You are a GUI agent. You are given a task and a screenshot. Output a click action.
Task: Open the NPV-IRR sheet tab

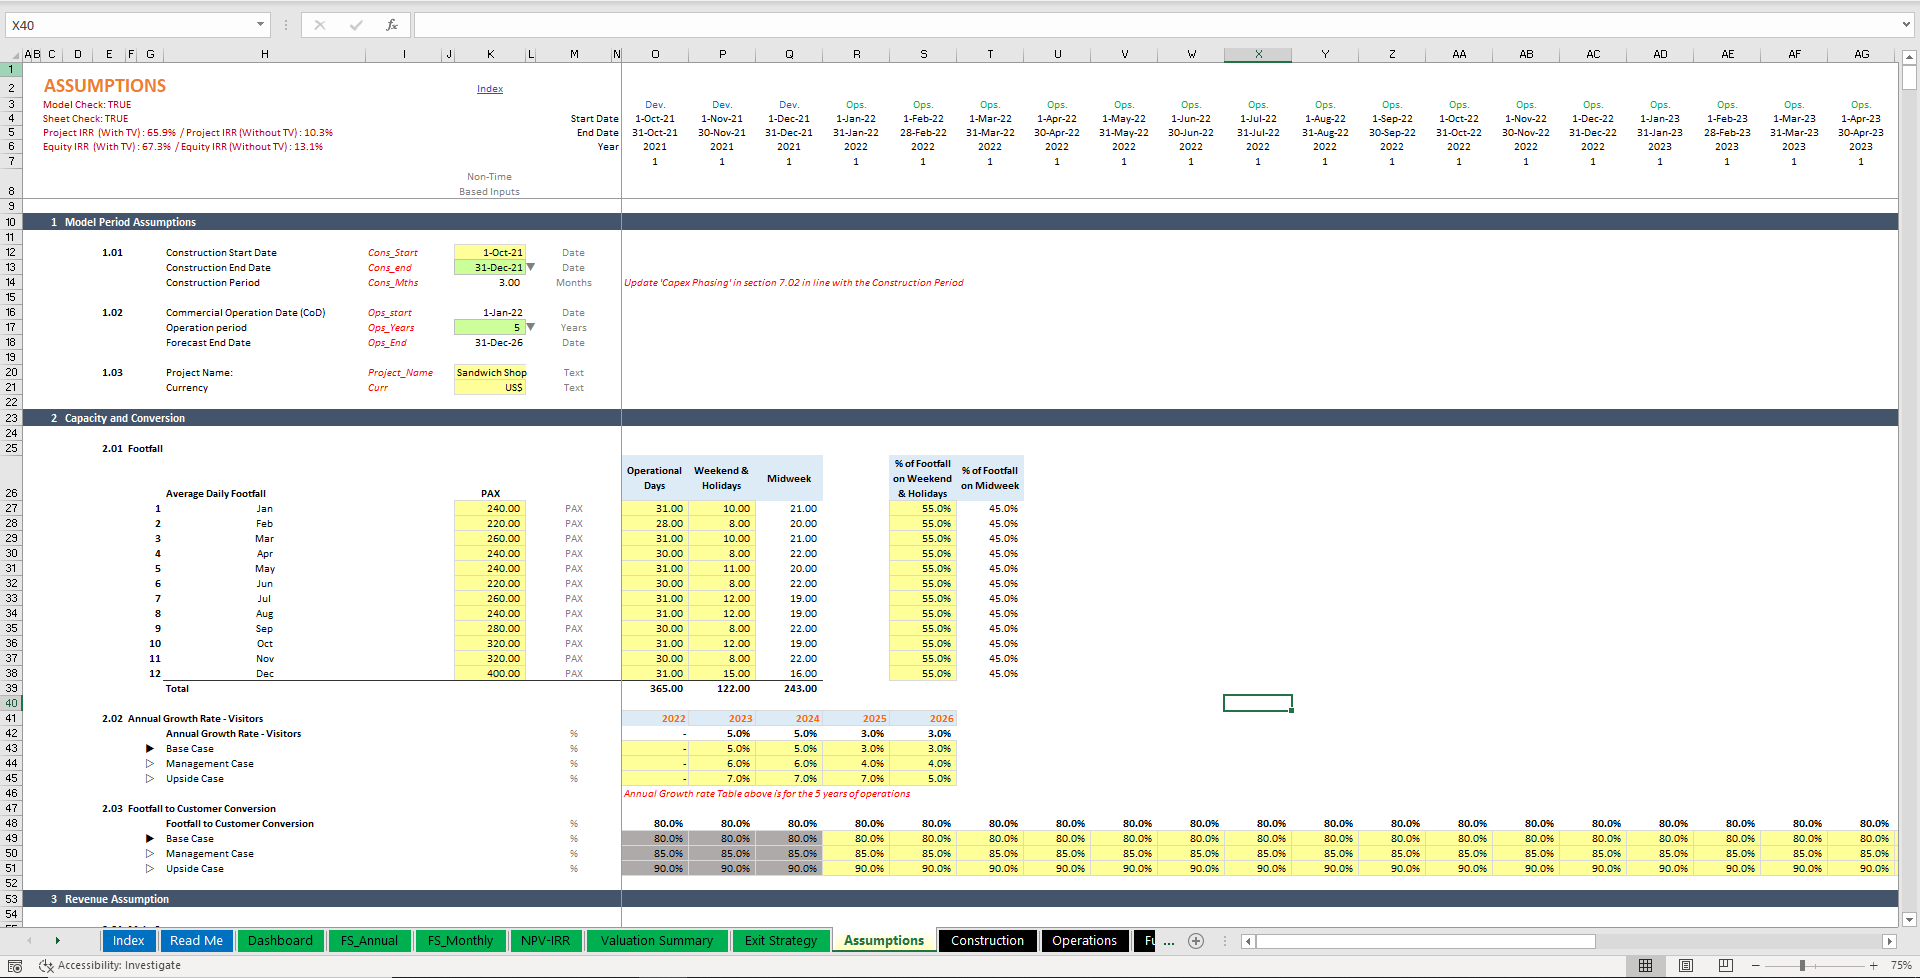point(546,940)
